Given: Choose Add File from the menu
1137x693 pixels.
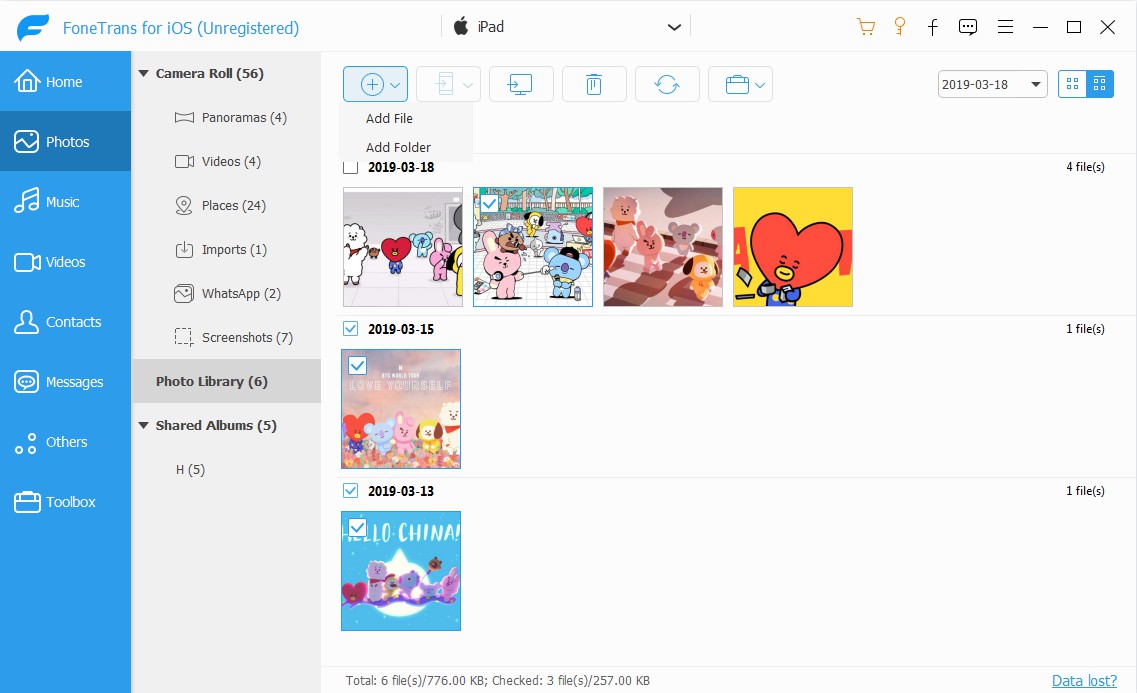Looking at the screenshot, I should click(389, 118).
